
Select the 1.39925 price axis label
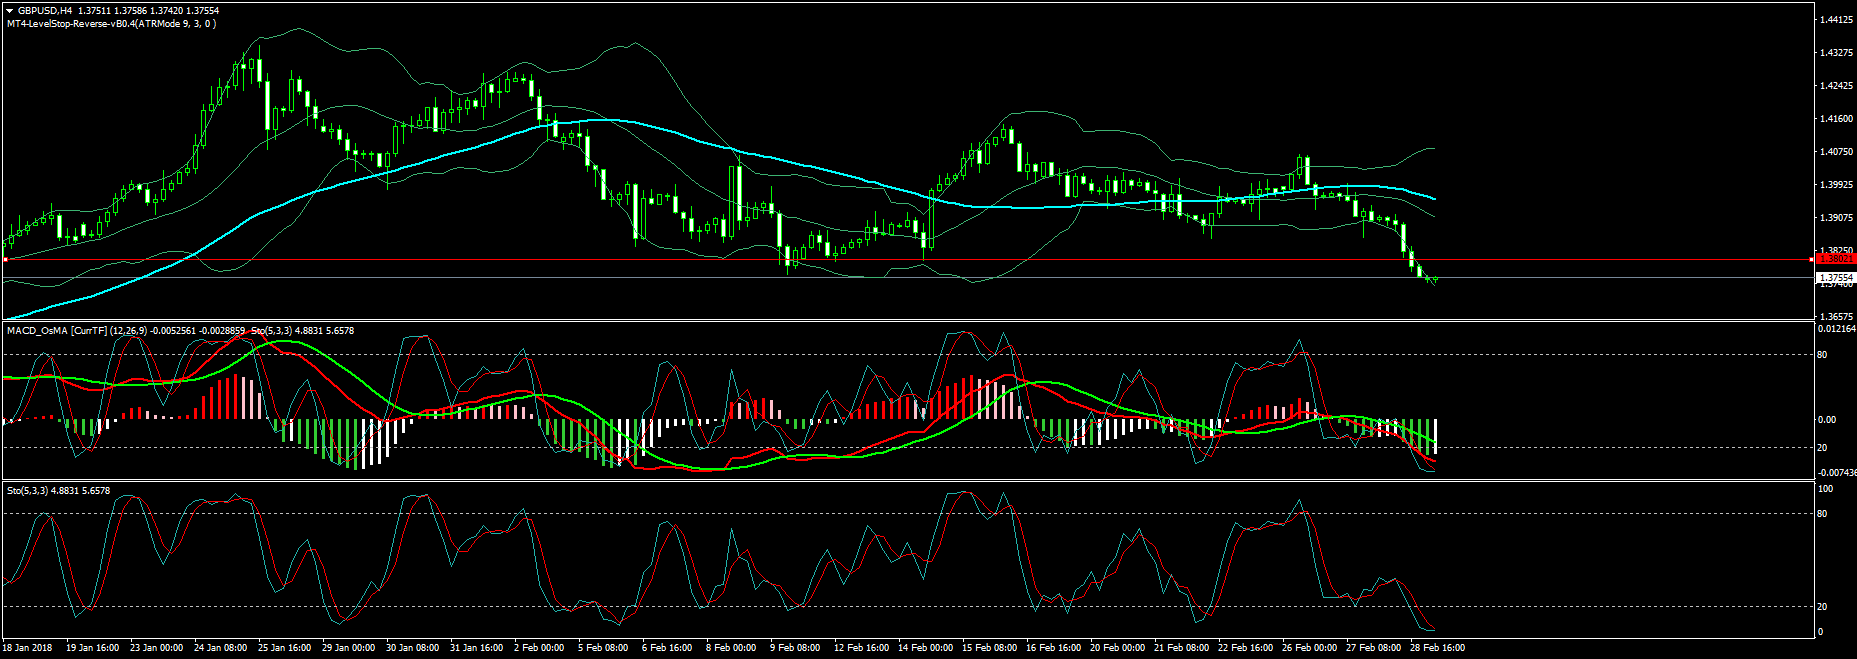click(1836, 185)
